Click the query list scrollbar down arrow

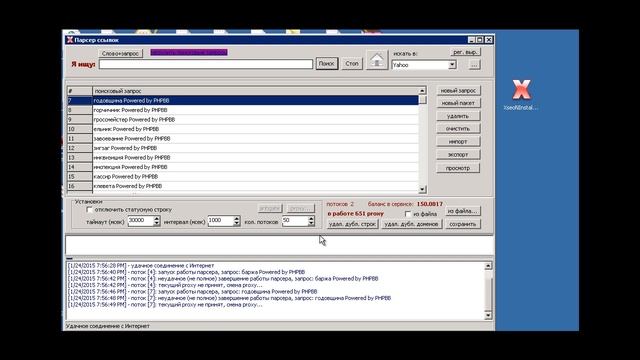pyautogui.click(x=422, y=189)
